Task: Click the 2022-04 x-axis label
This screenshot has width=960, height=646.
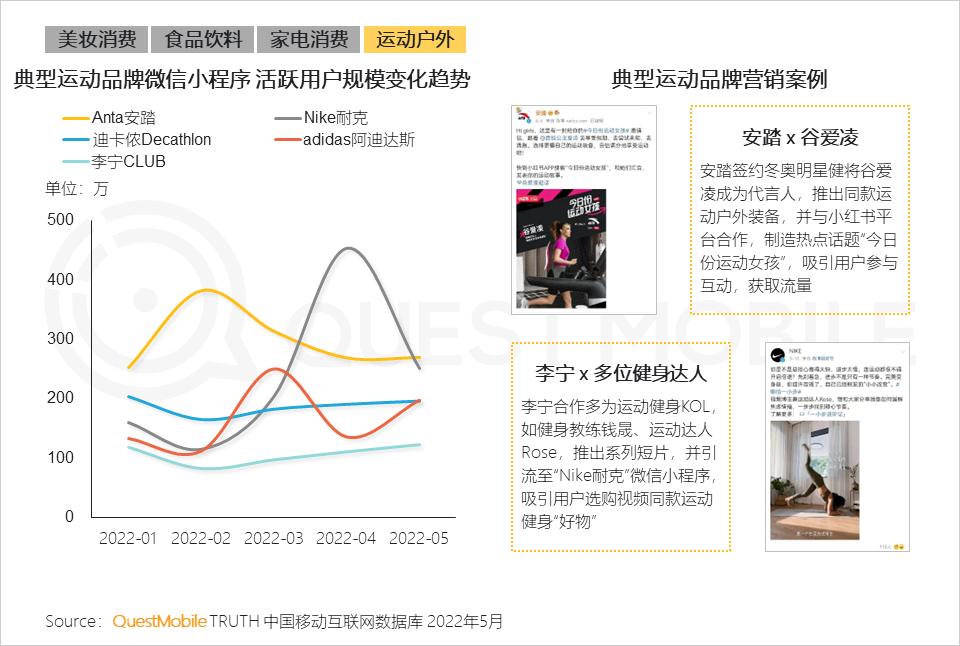Action: pos(346,538)
